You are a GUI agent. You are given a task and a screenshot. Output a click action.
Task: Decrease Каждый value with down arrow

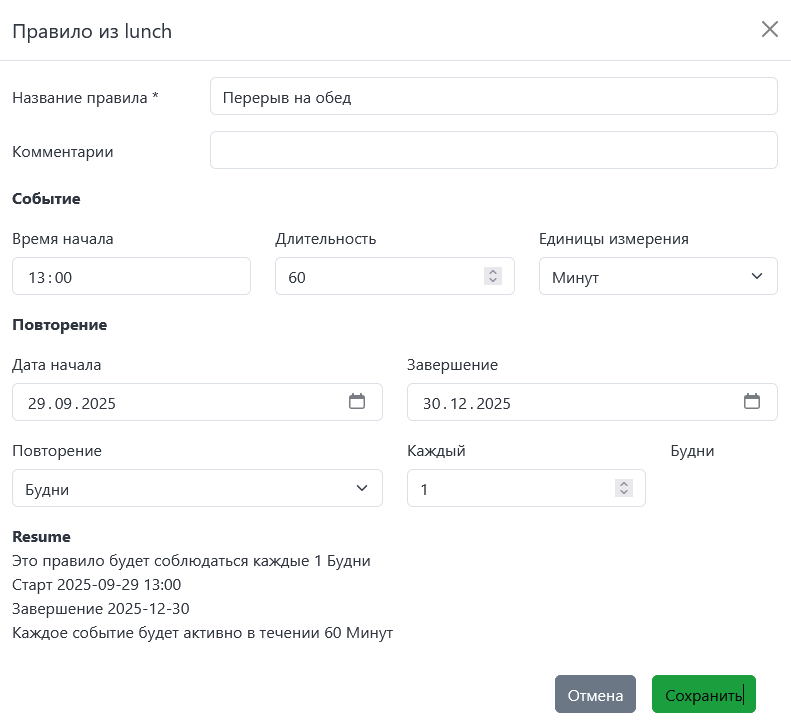624,493
